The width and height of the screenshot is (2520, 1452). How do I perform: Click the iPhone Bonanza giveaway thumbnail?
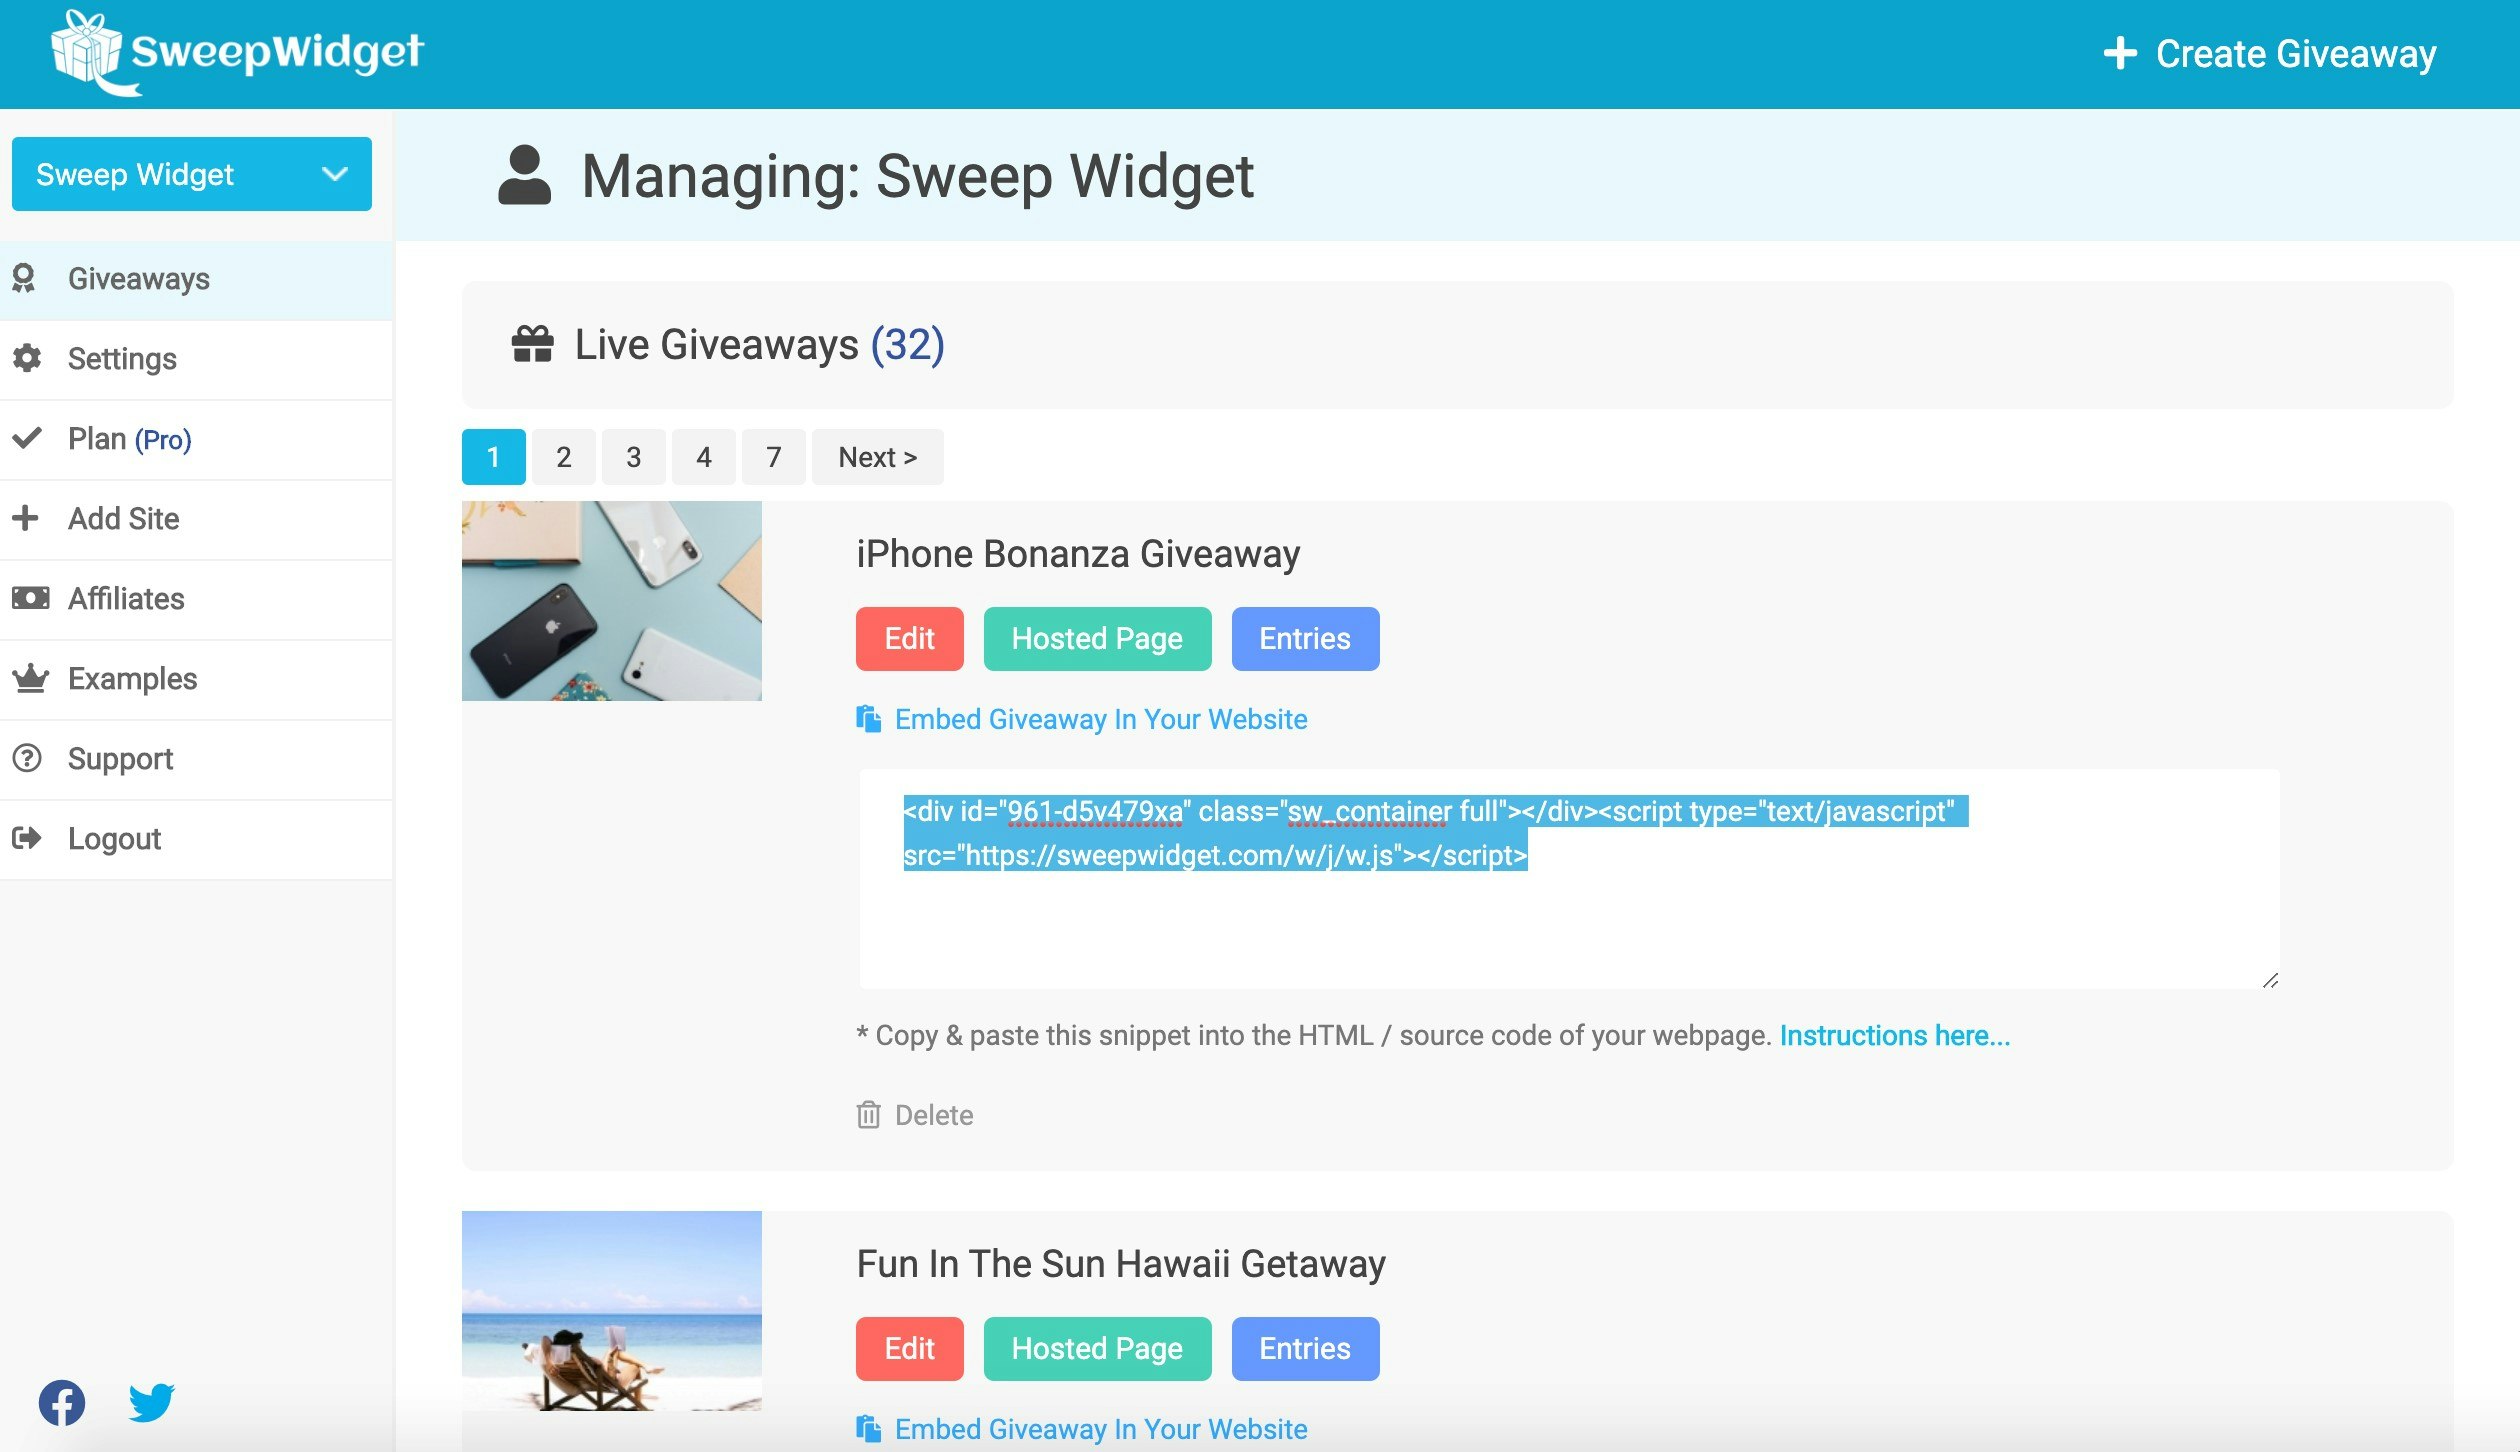[611, 600]
